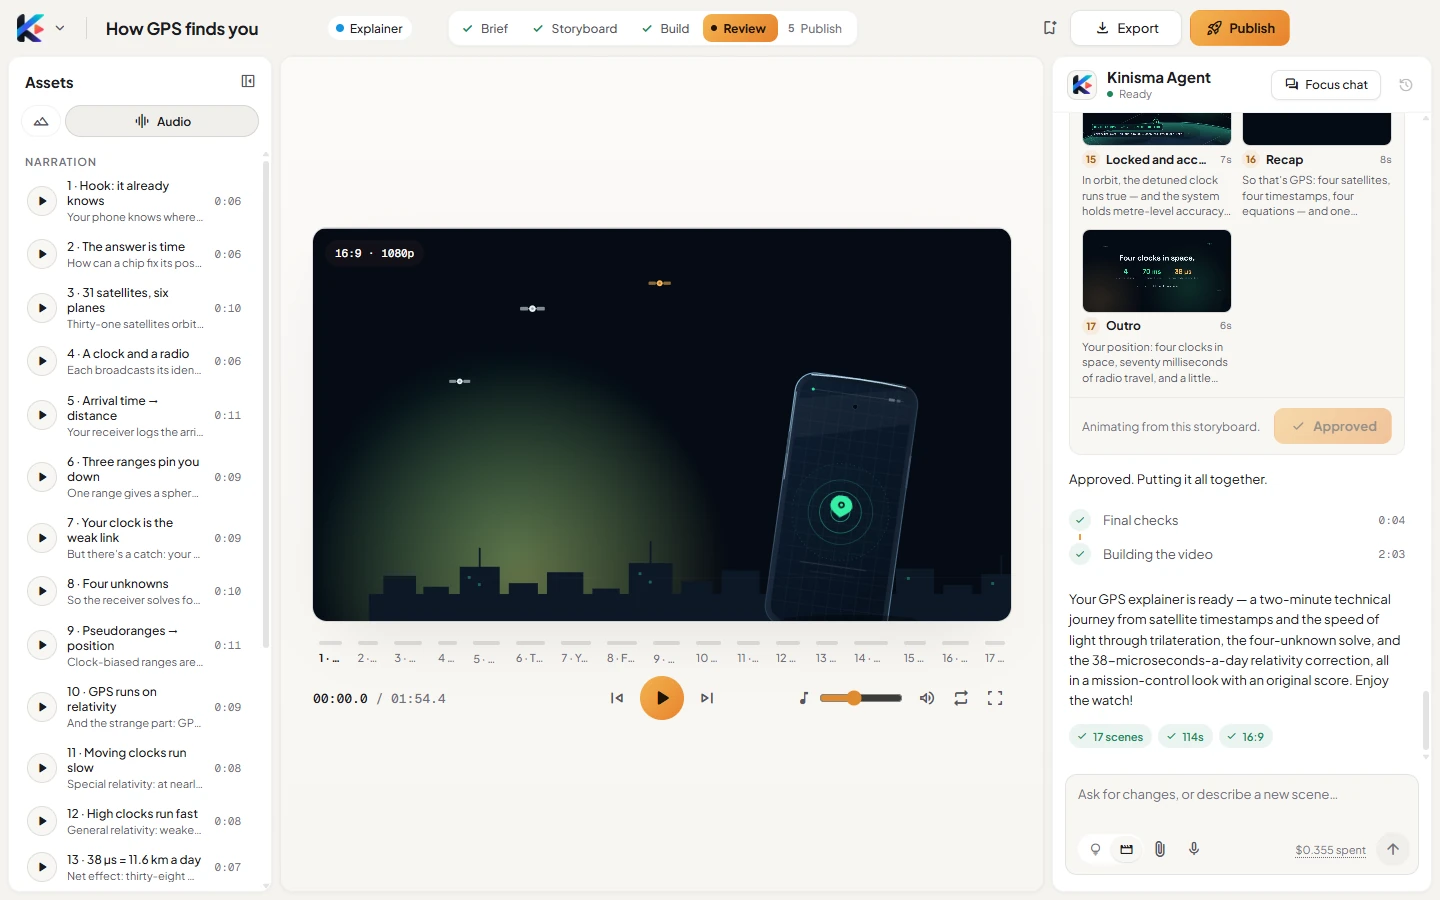Viewport: 1440px width, 900px height.
Task: Click the chat message input field
Action: [x=1242, y=795]
